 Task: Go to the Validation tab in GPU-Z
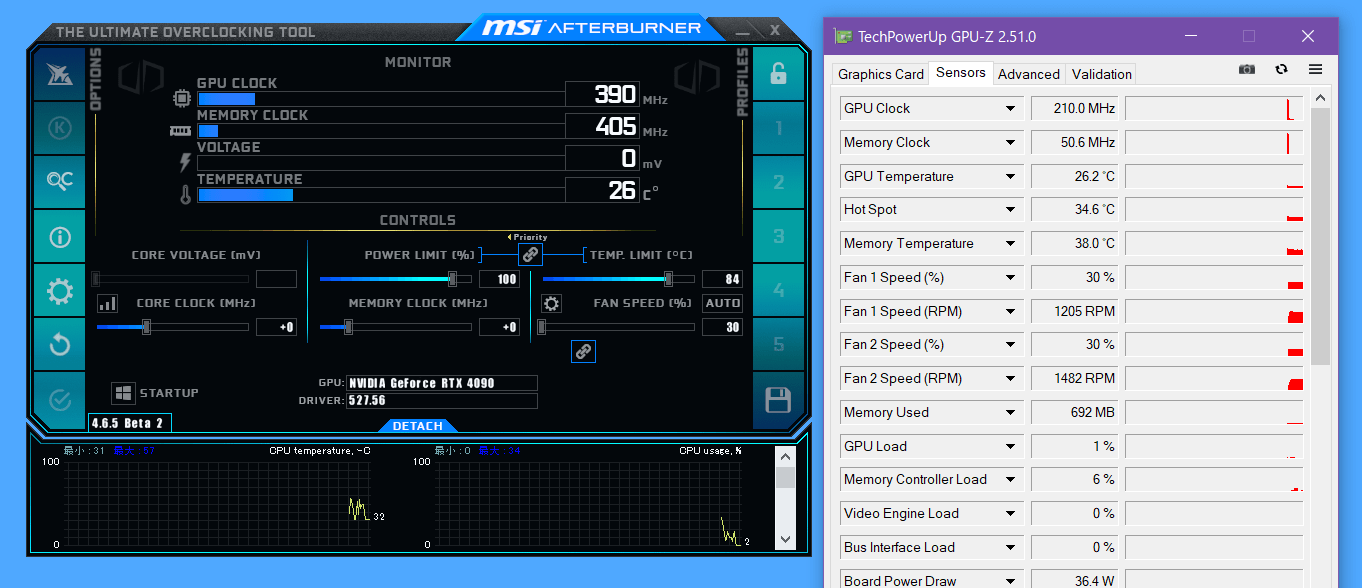pyautogui.click(x=1102, y=74)
